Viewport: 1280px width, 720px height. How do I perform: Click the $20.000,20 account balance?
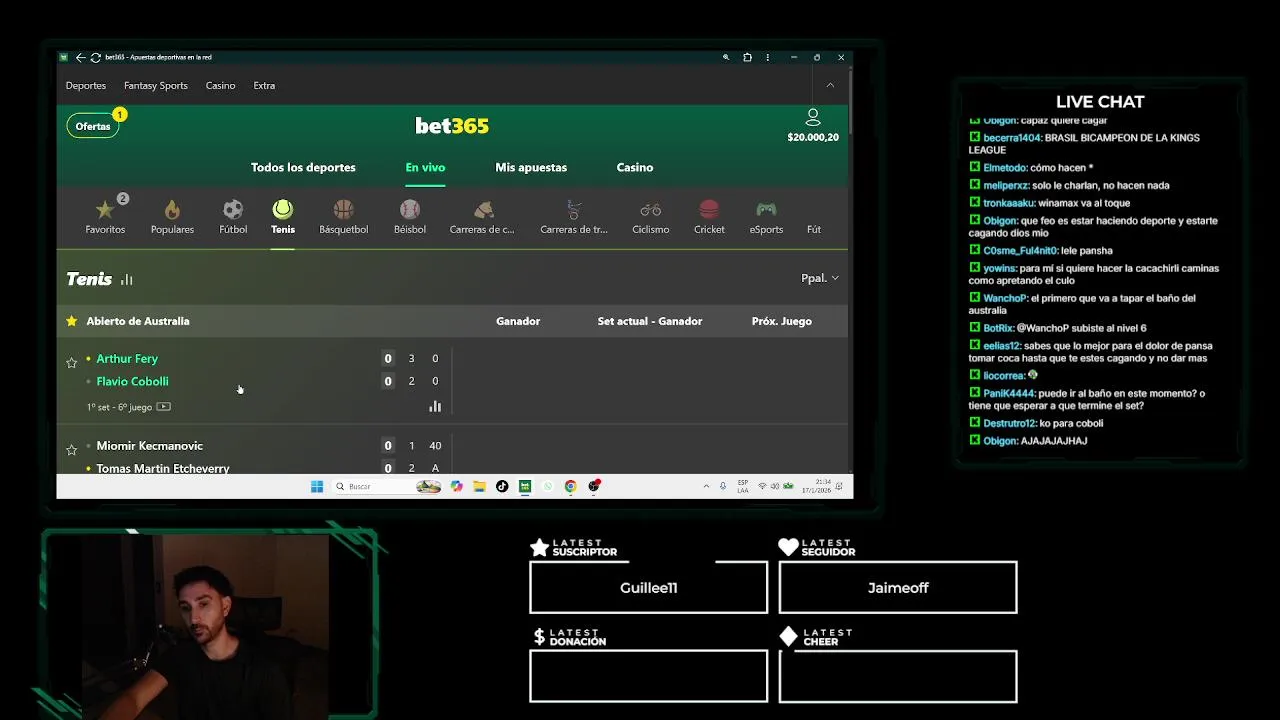click(813, 137)
